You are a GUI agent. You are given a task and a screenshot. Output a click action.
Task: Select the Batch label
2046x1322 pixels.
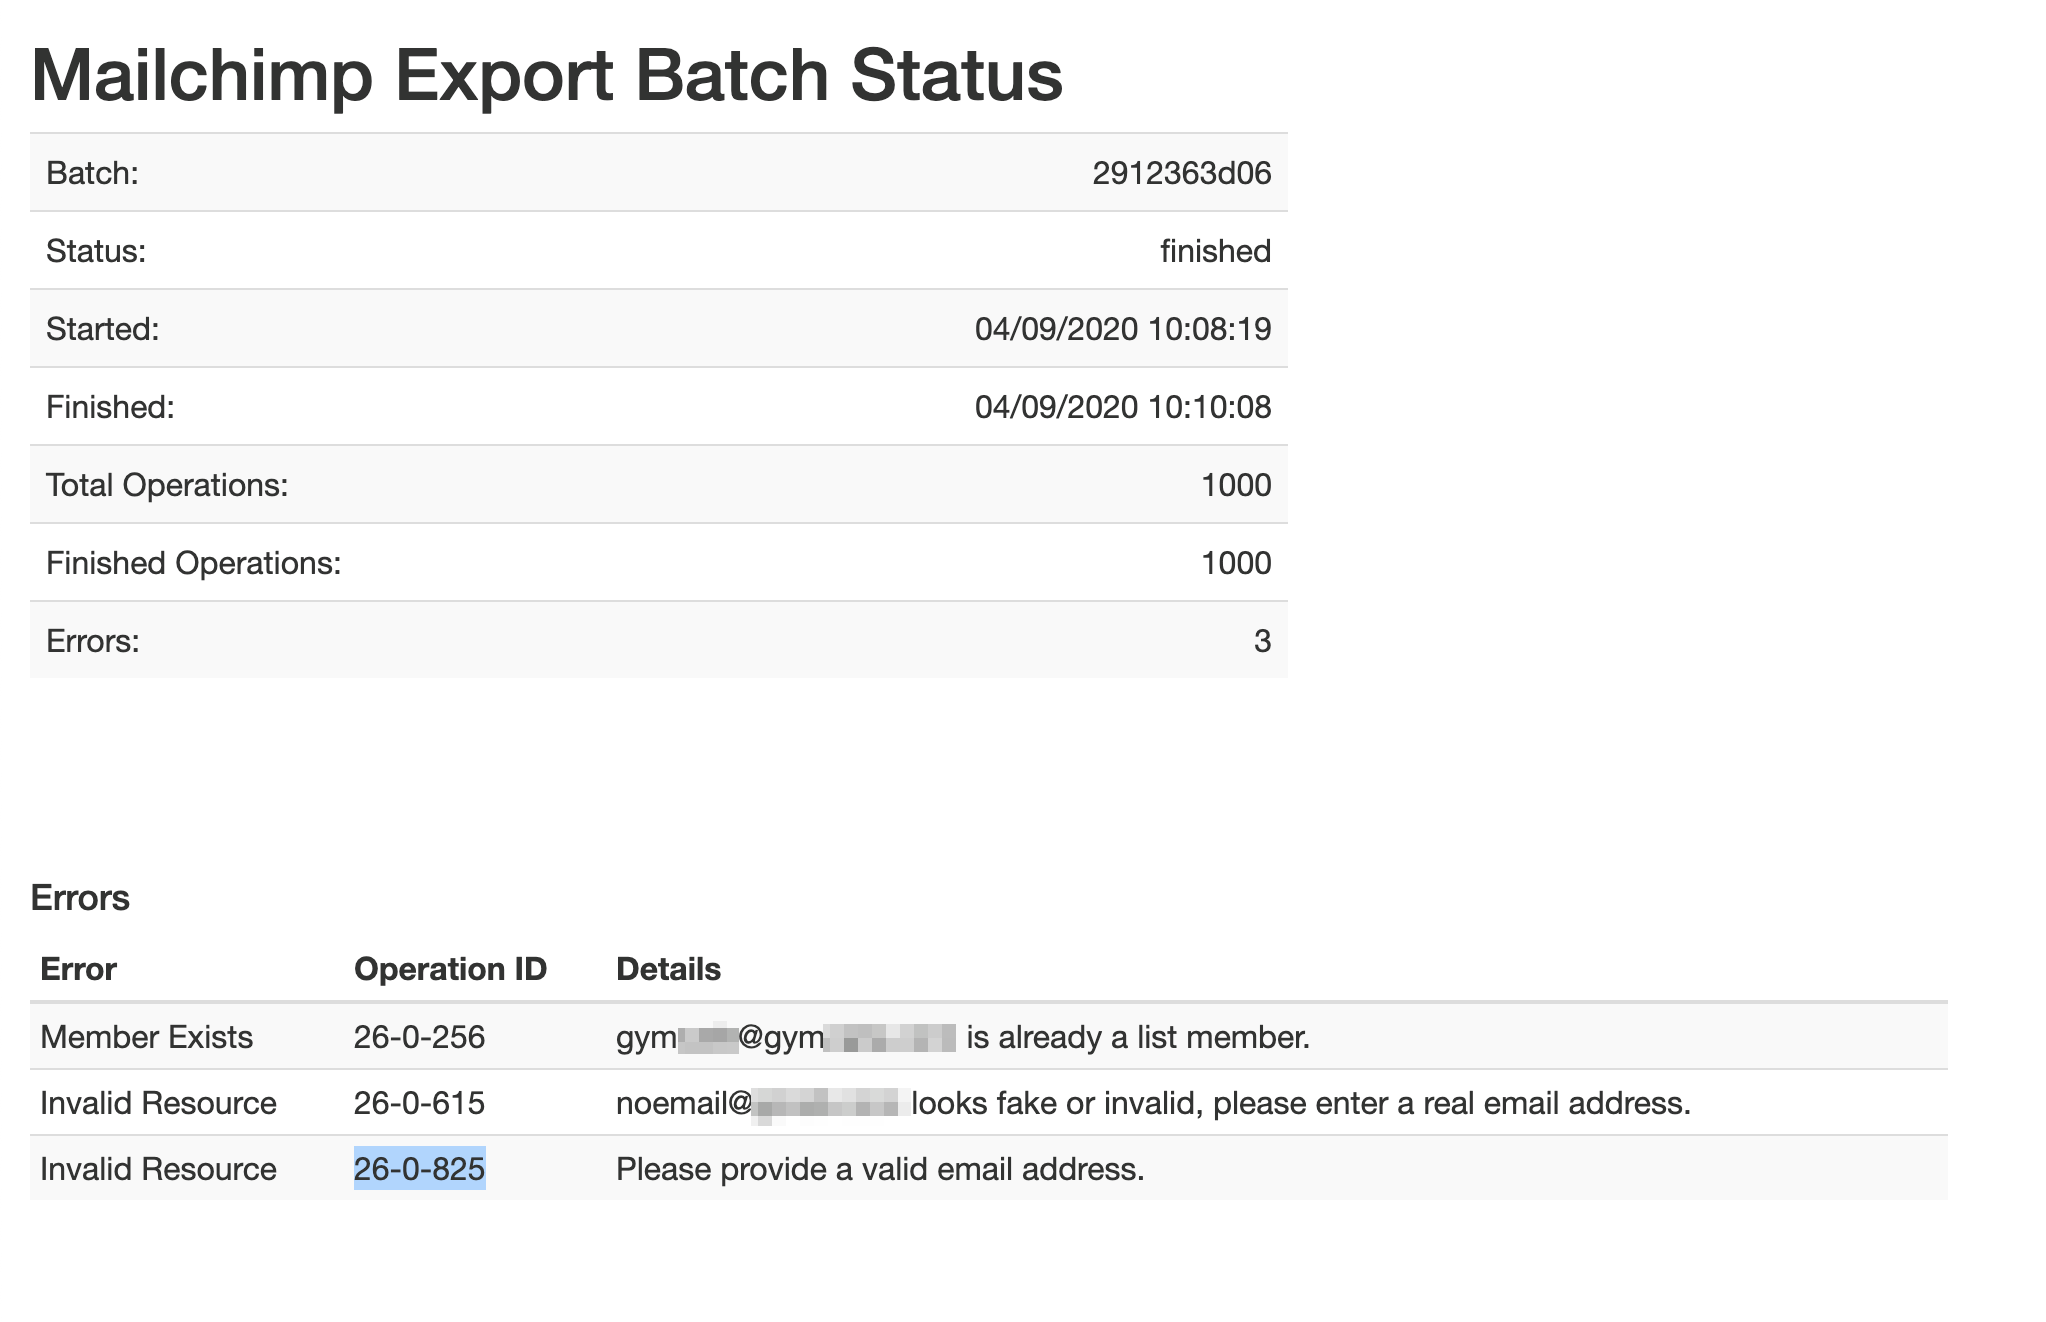pyautogui.click(x=92, y=173)
